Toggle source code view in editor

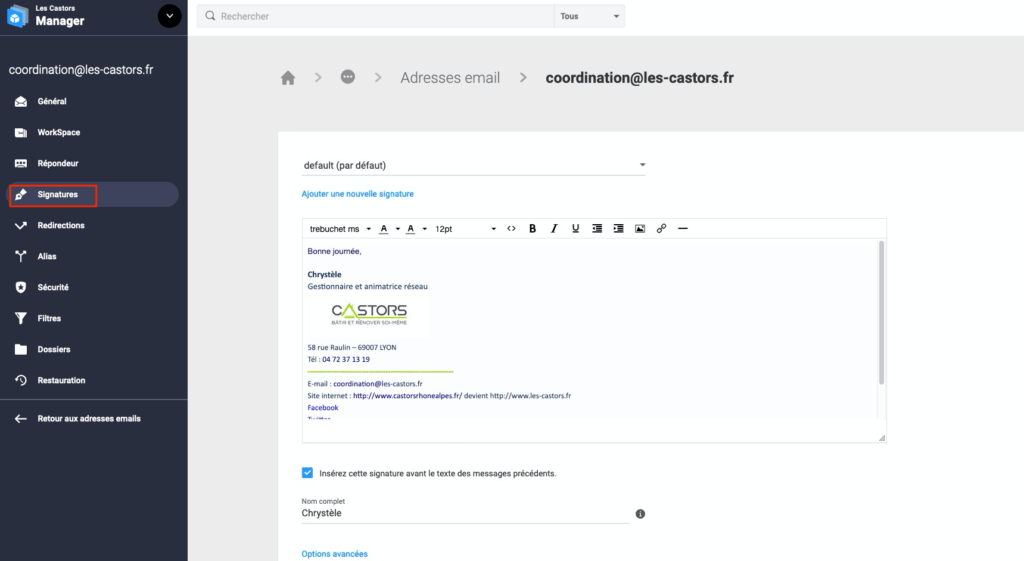point(511,229)
